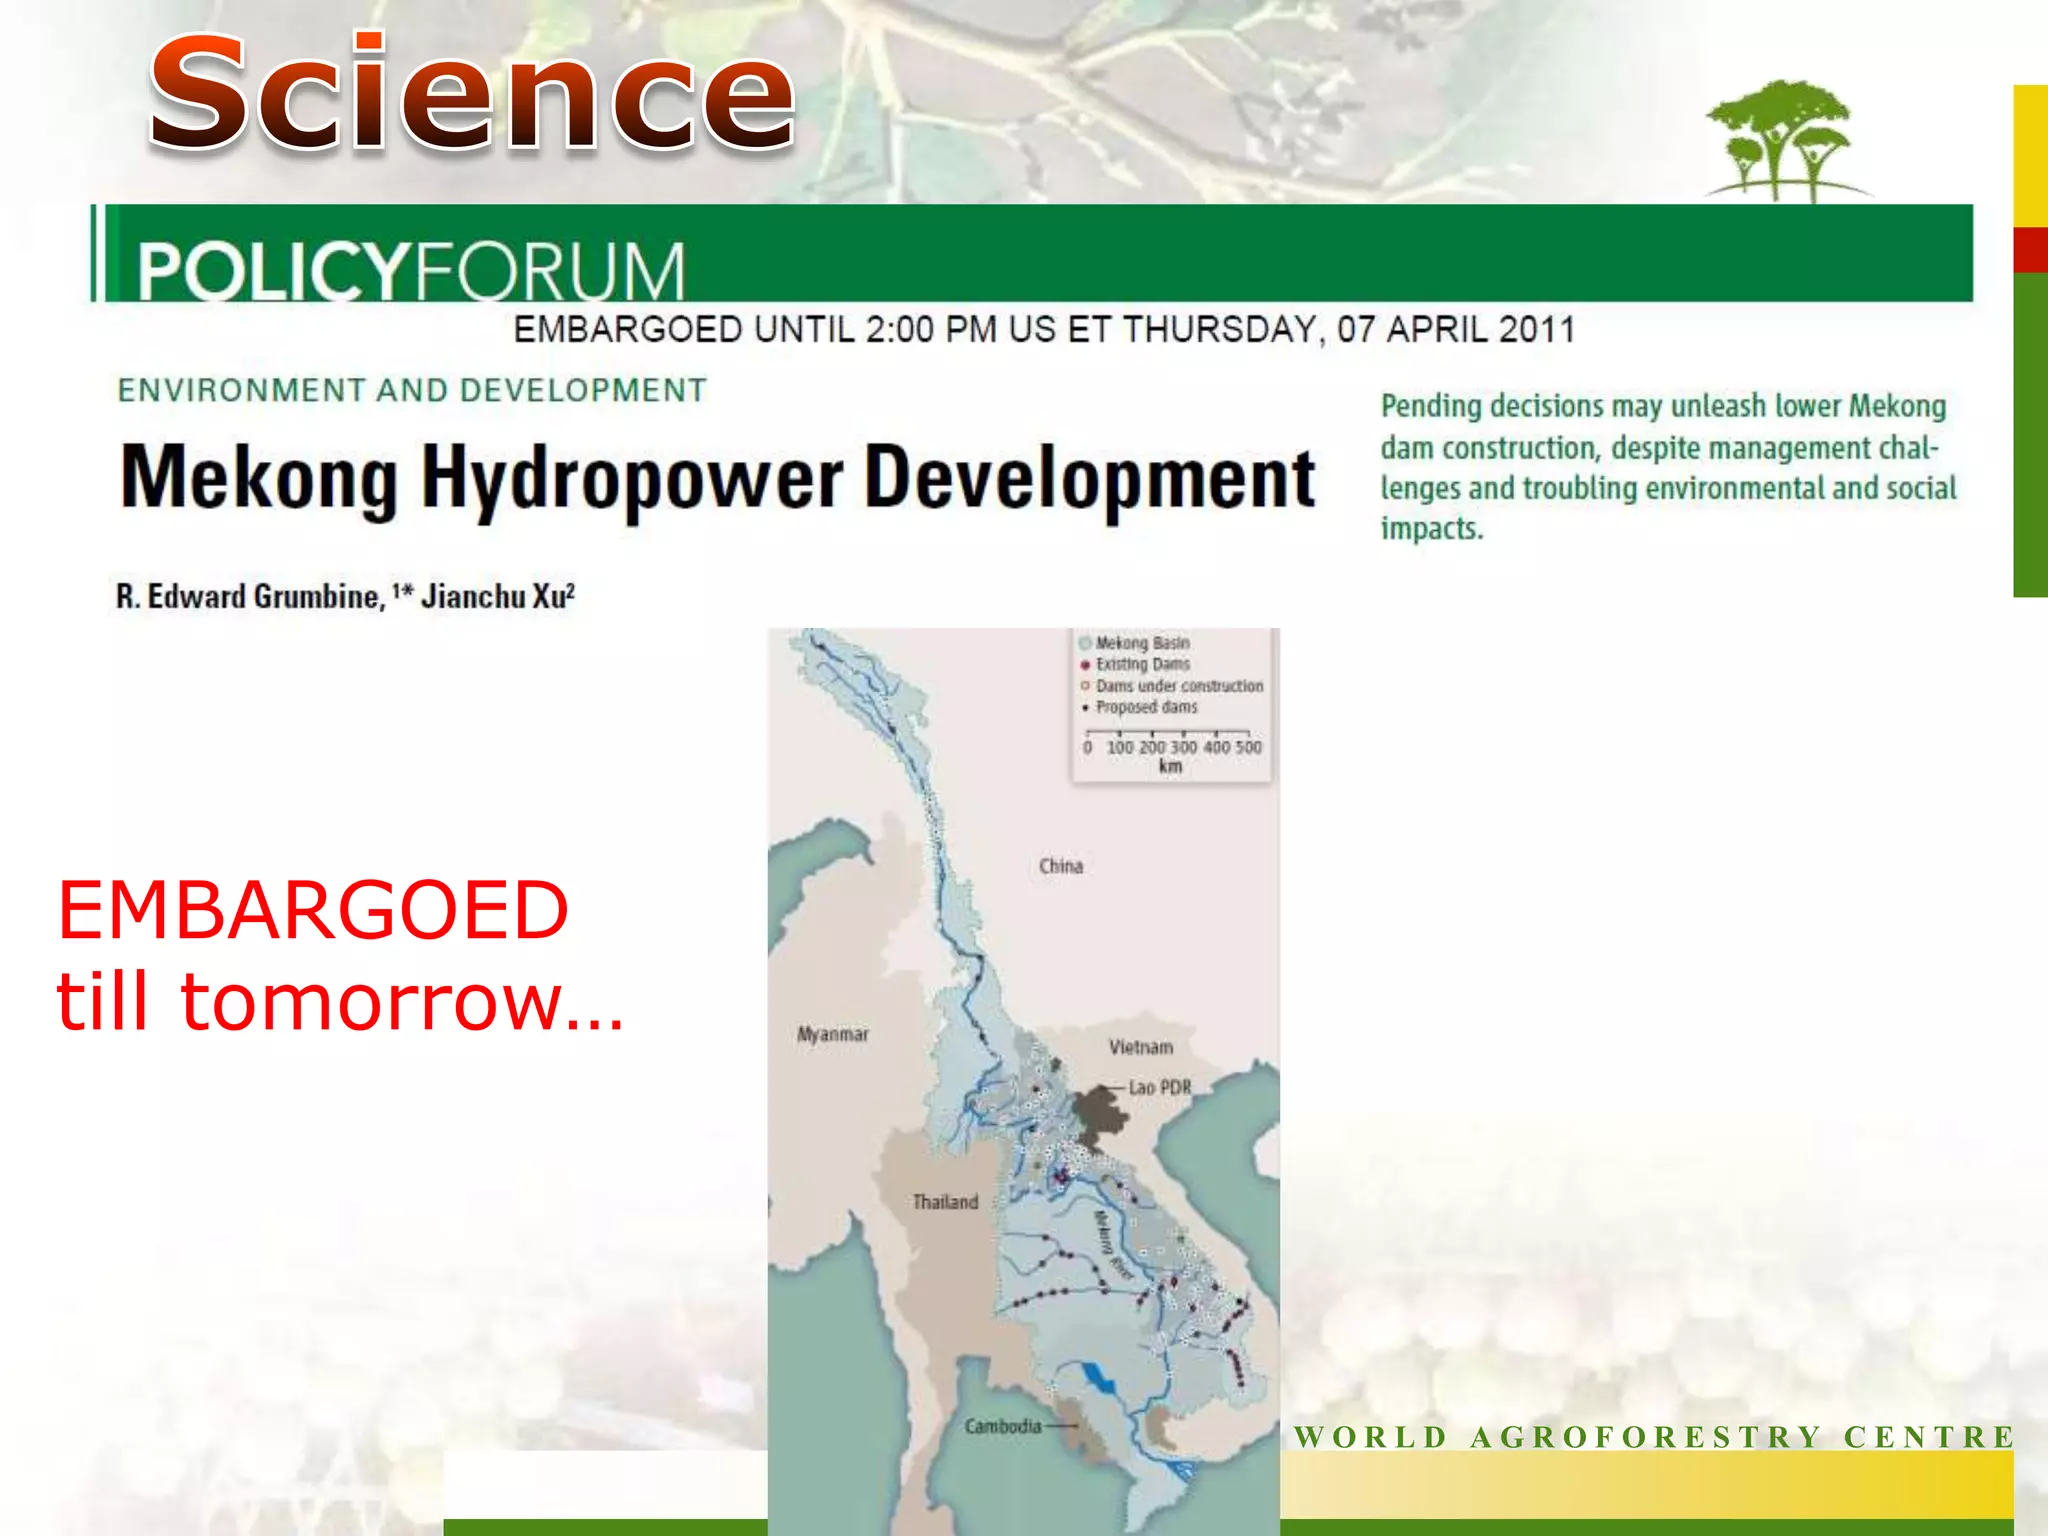Viewport: 2048px width, 1536px height.
Task: Click the Proposed dams legend dot
Action: [x=1085, y=708]
